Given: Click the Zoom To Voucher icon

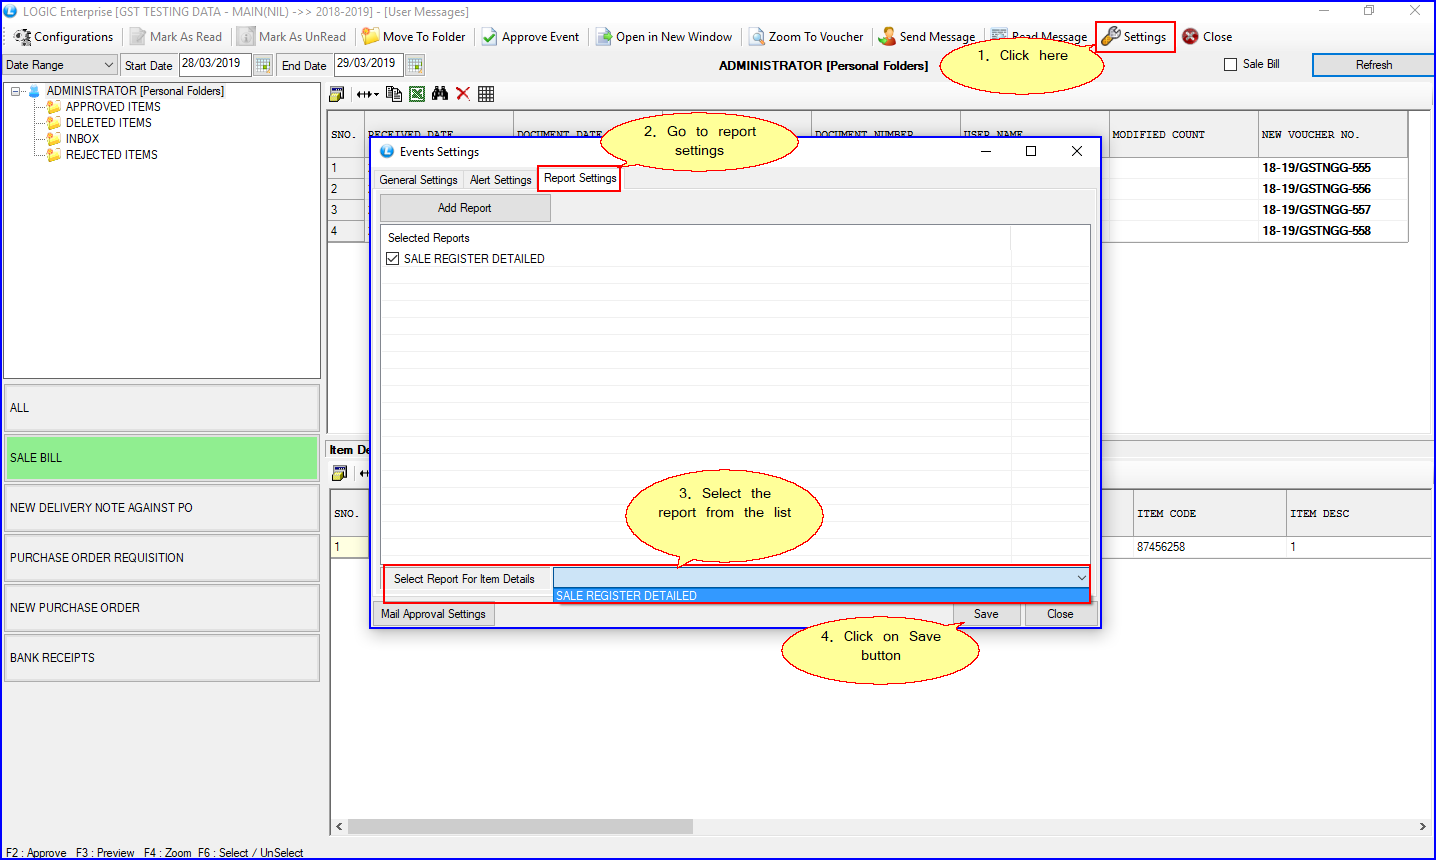Looking at the screenshot, I should (757, 37).
